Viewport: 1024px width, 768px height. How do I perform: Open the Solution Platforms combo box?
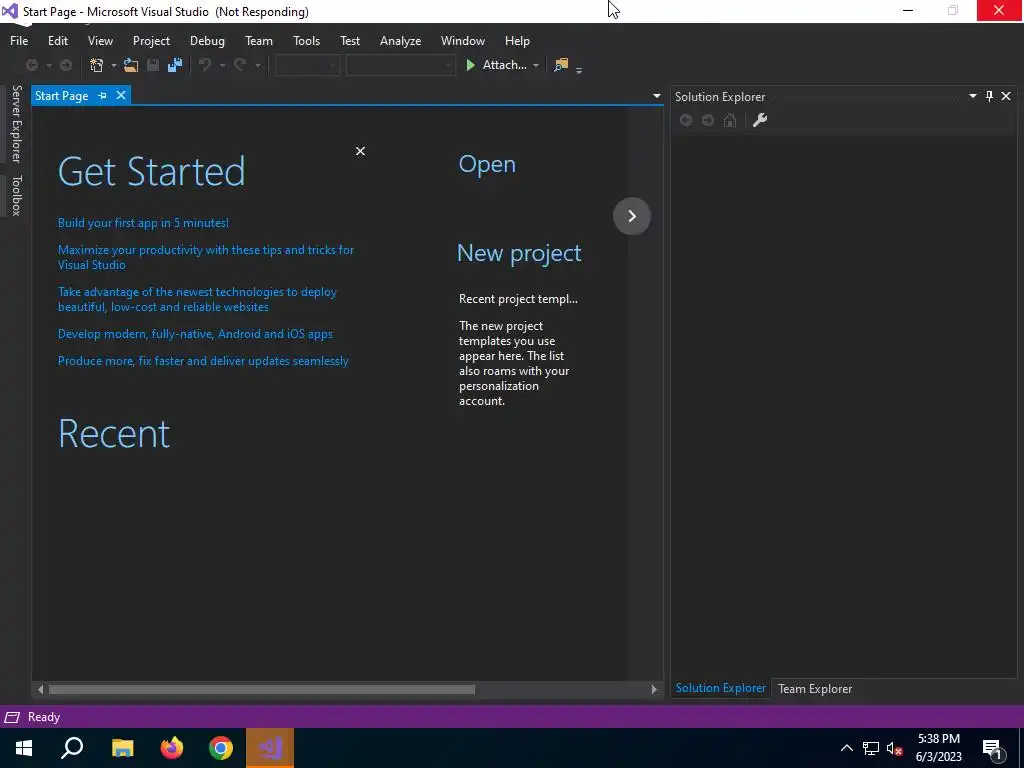(x=400, y=65)
